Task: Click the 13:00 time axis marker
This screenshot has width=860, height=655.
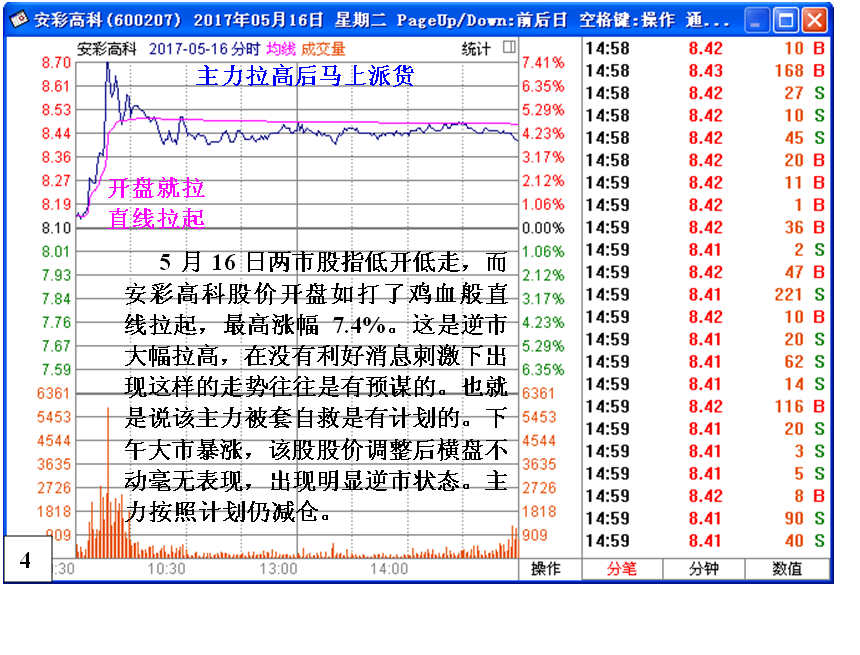Action: pos(278,569)
